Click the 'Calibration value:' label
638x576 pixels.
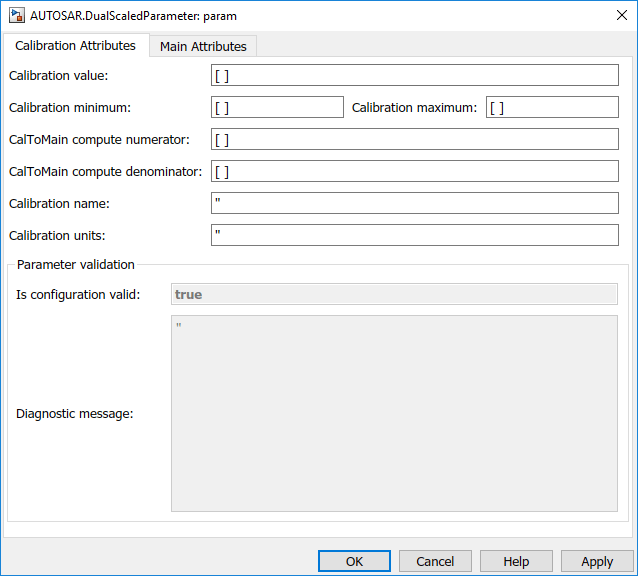click(x=59, y=76)
